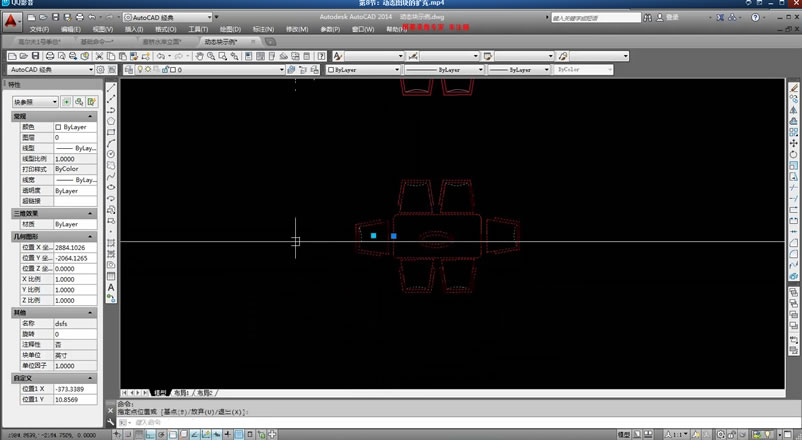This screenshot has width=802, height=440.
Task: Click the Open file icon in the standard toolbar
Action: pyautogui.click(x=24, y=56)
